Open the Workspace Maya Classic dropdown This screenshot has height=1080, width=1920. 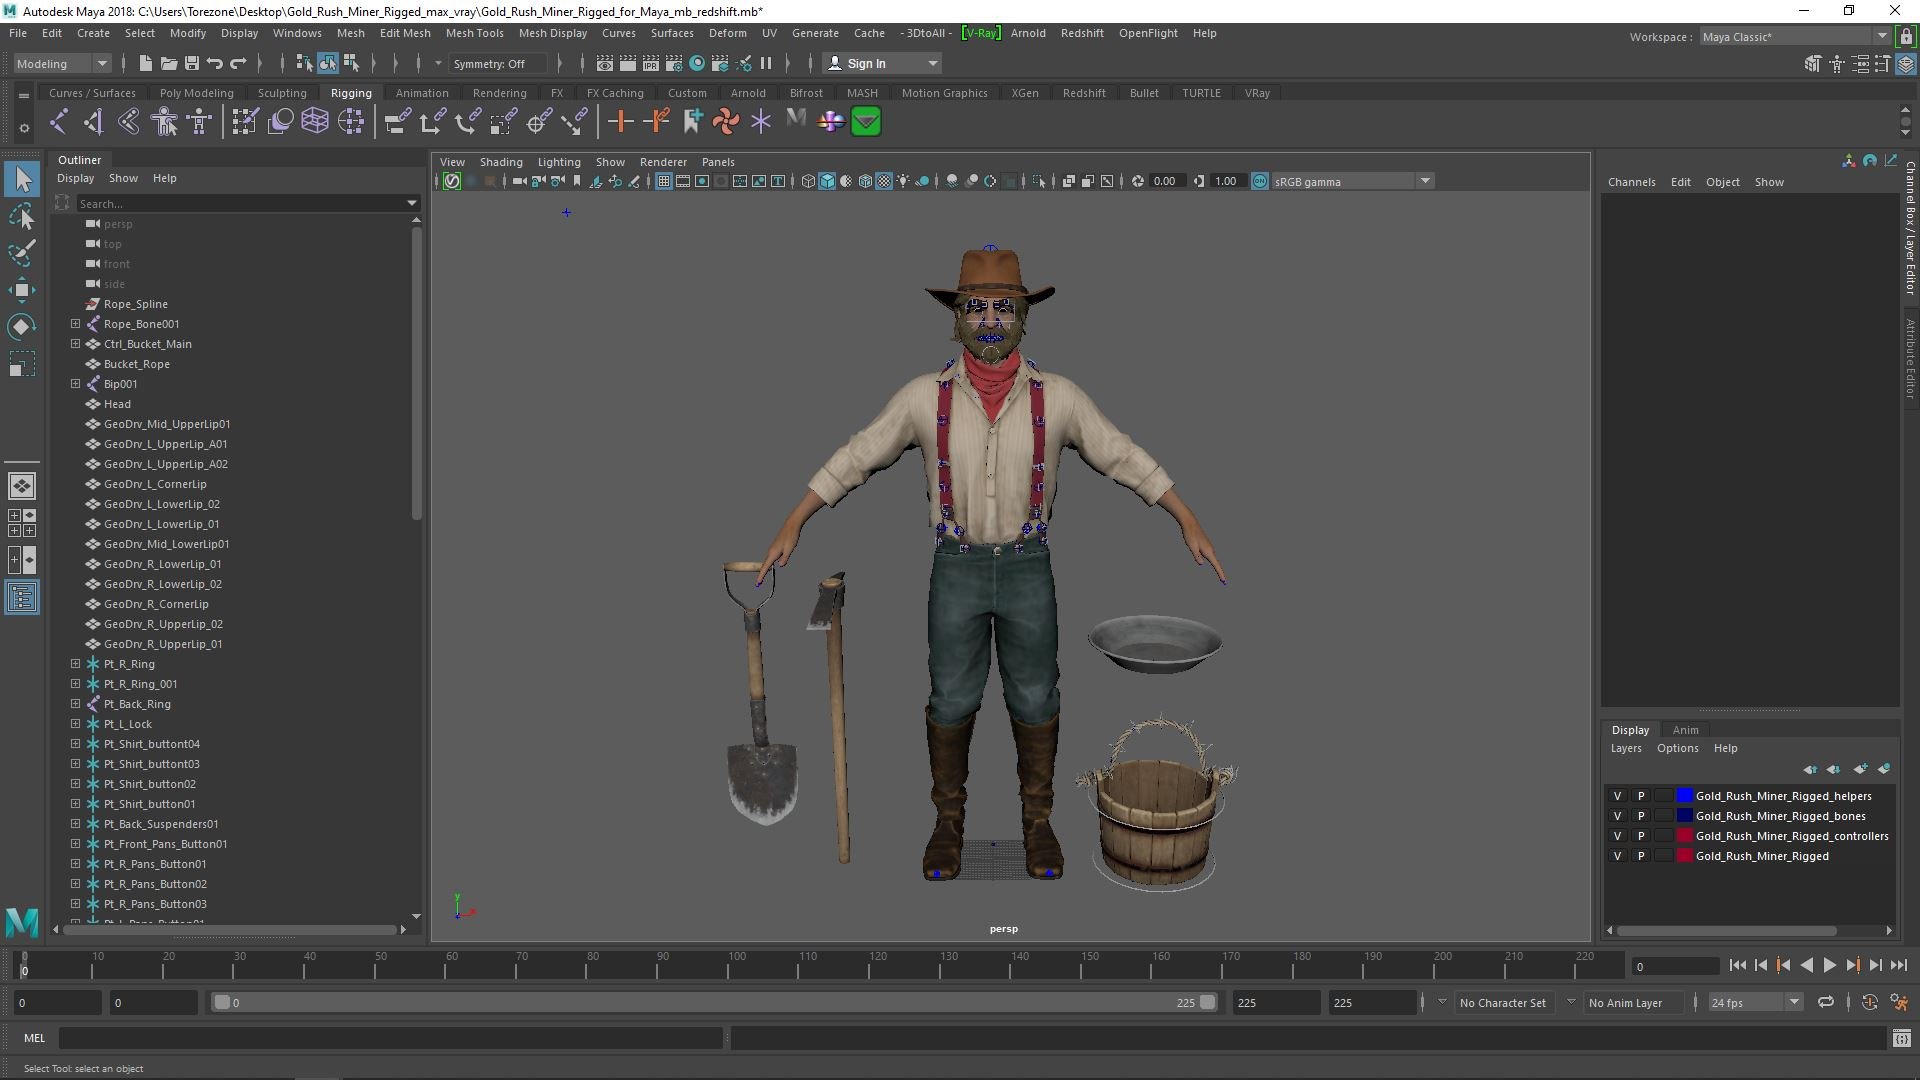pyautogui.click(x=1794, y=37)
